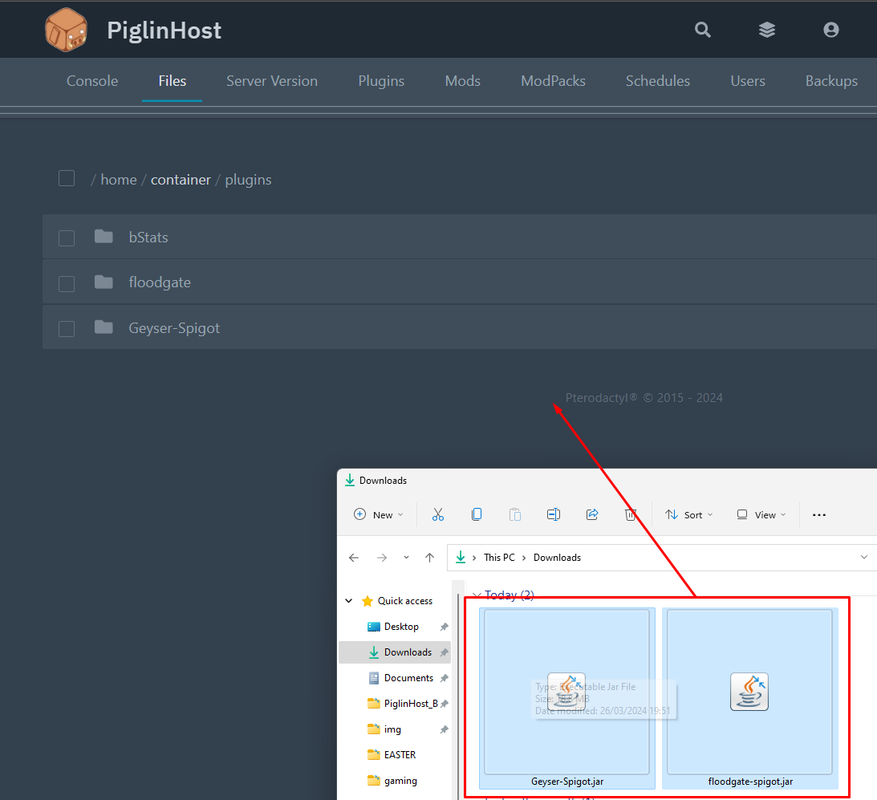Click the PiglinHost pig logo
Image resolution: width=877 pixels, height=800 pixels.
click(x=66, y=30)
